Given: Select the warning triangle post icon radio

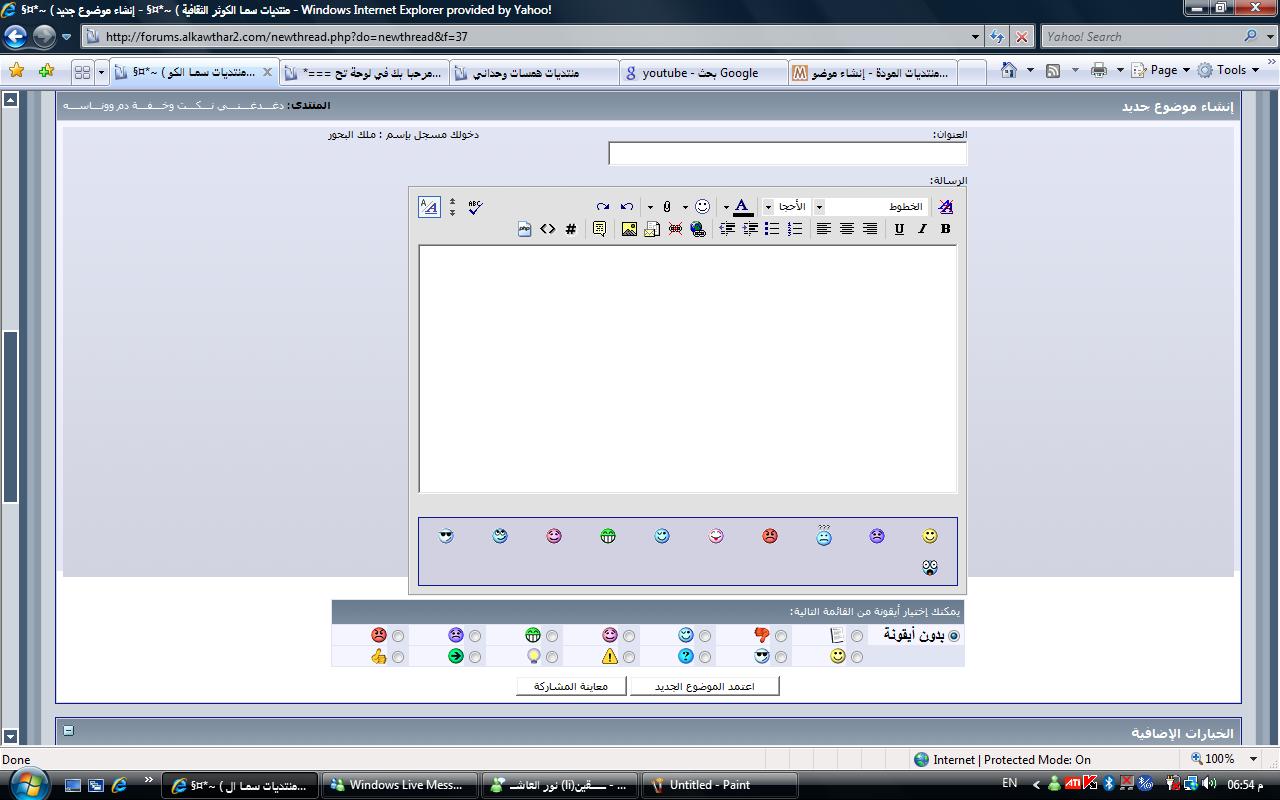Looking at the screenshot, I should (629, 657).
